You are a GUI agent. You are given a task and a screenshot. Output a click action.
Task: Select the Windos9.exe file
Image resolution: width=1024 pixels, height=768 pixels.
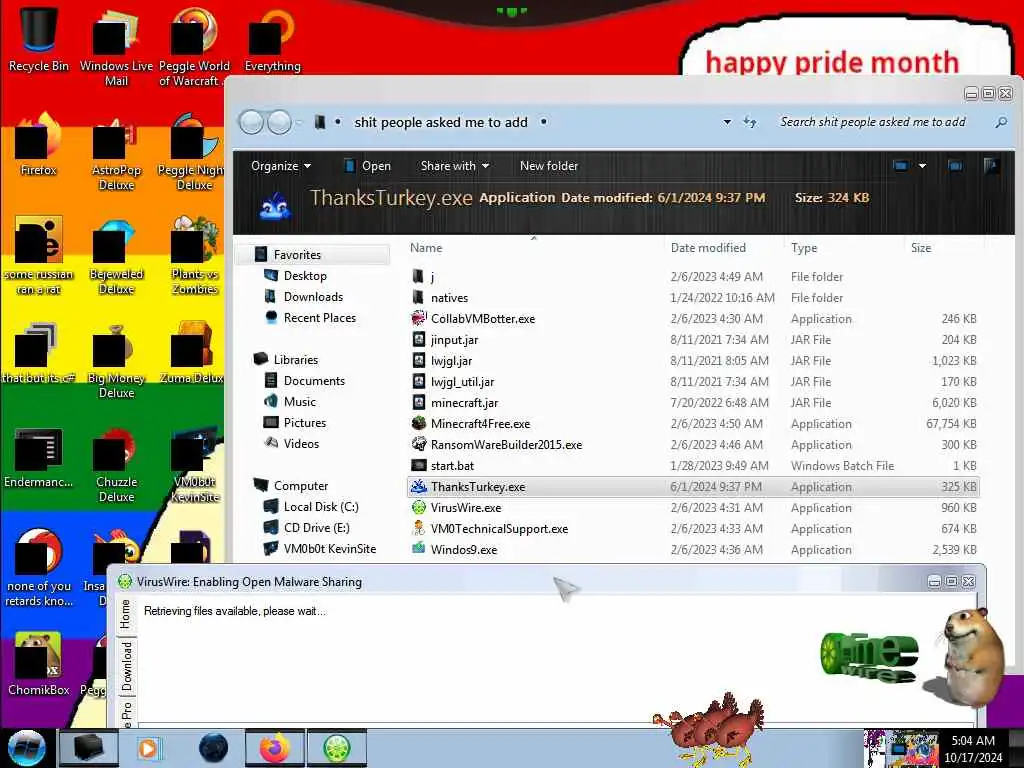point(694,549)
